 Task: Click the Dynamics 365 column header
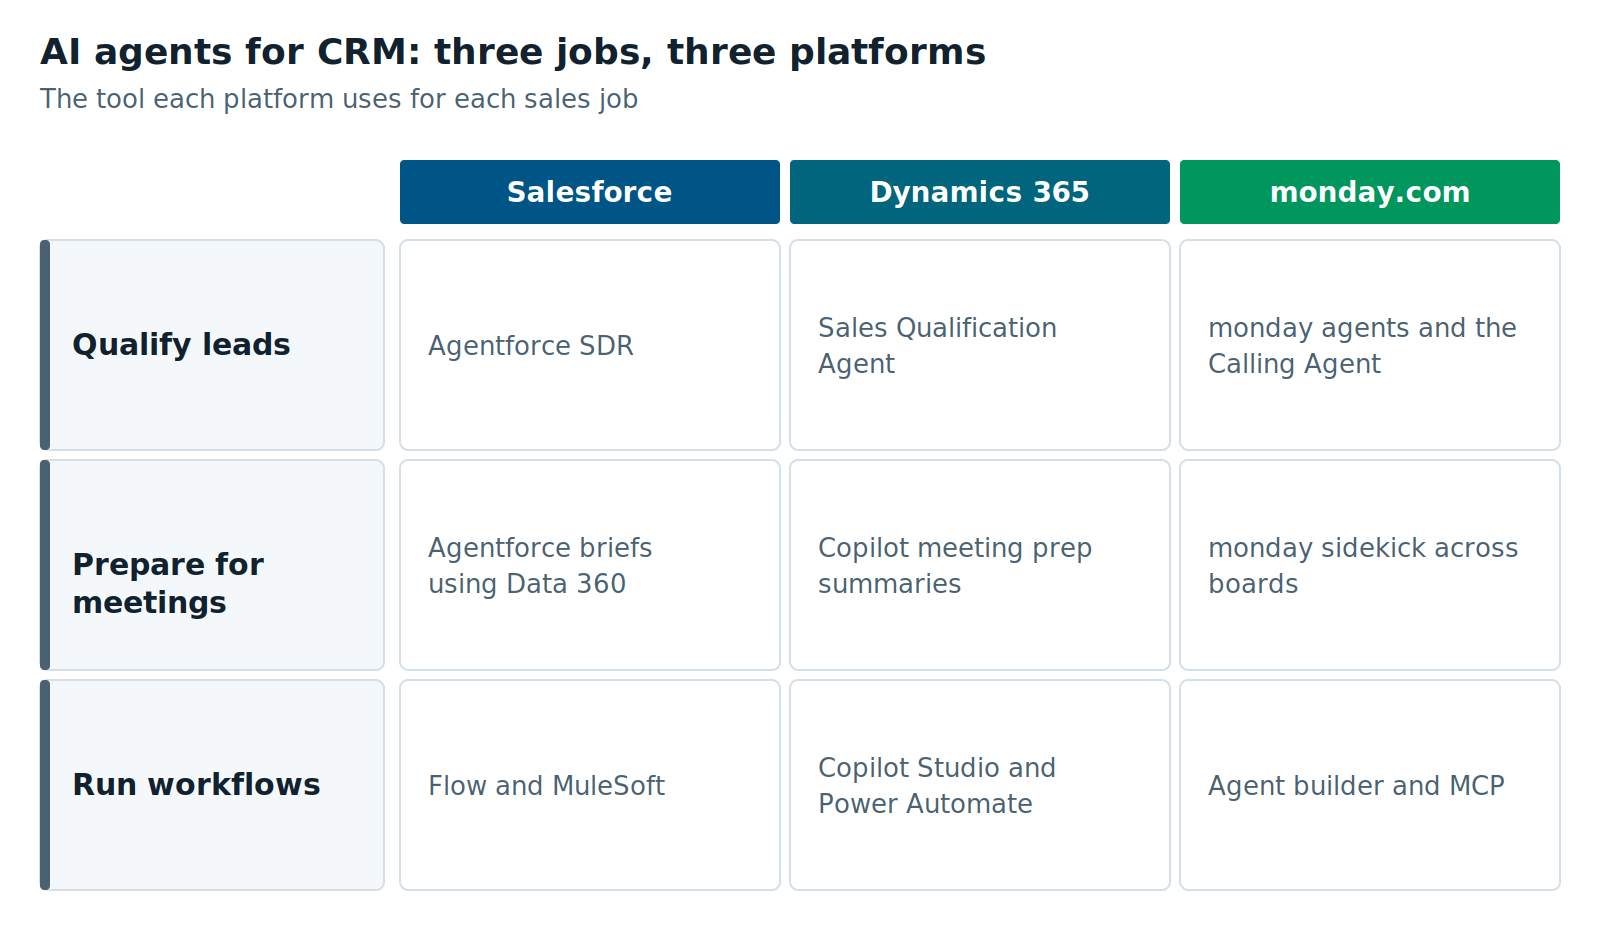[x=980, y=192]
